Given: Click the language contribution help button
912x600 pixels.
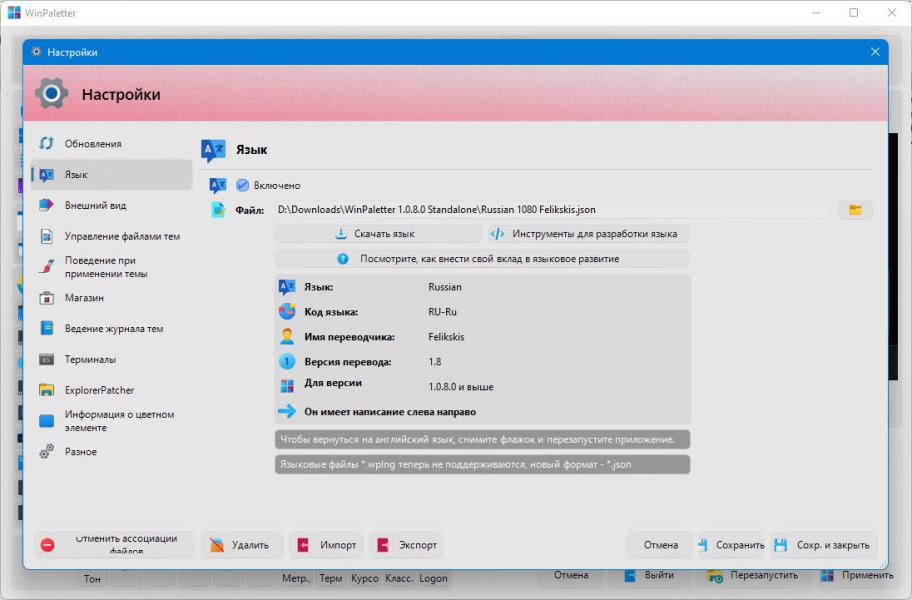Looking at the screenshot, I should click(x=483, y=259).
